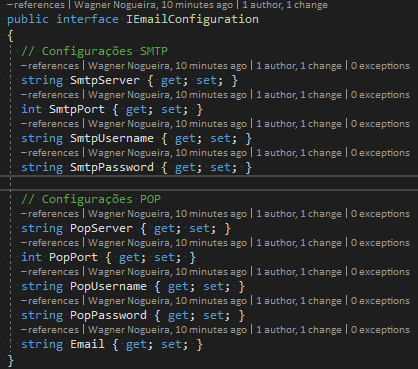Open '0 exceptions' CodeLens above PopServer
418x369 pixels.
(x=380, y=214)
